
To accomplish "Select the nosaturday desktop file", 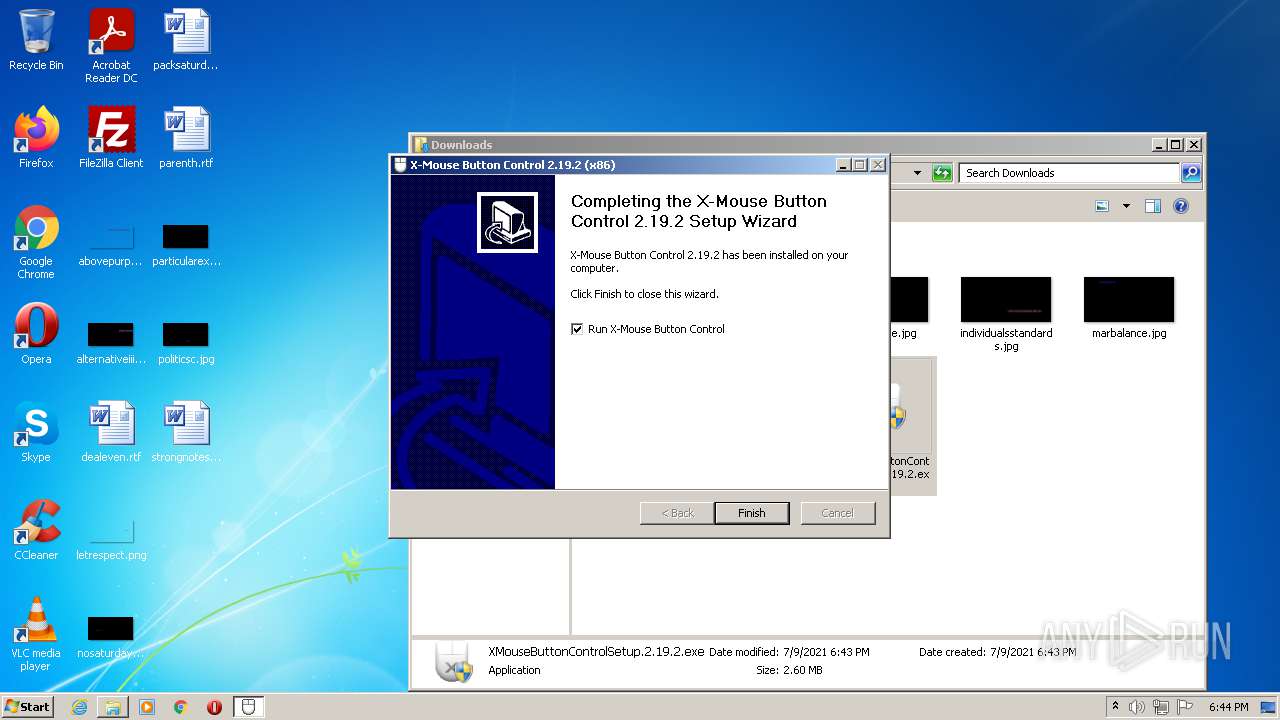I will coord(111,637).
